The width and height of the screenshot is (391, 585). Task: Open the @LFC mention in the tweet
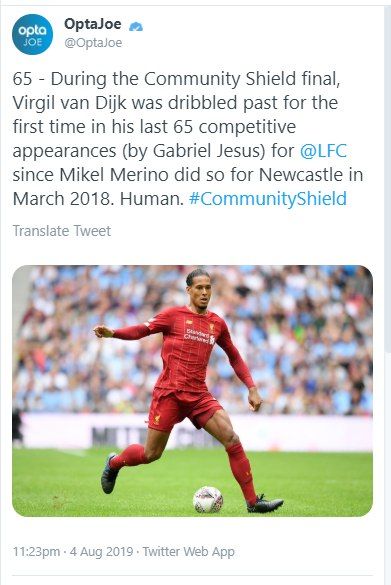coord(323,151)
